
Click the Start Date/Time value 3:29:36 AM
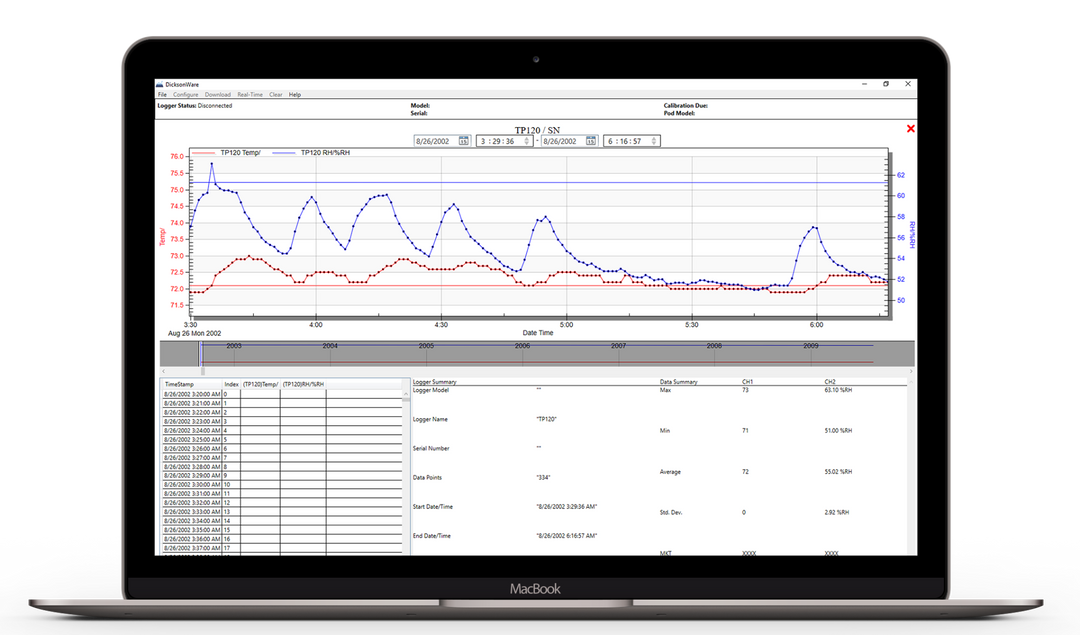coord(567,507)
